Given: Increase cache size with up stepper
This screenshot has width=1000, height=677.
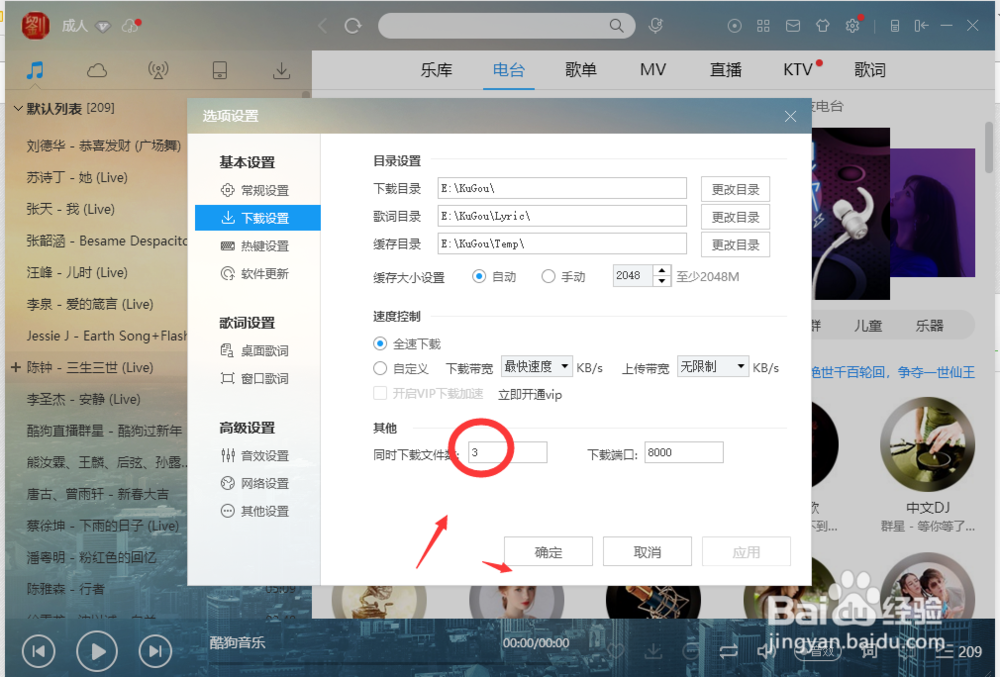Looking at the screenshot, I should click(662, 270).
